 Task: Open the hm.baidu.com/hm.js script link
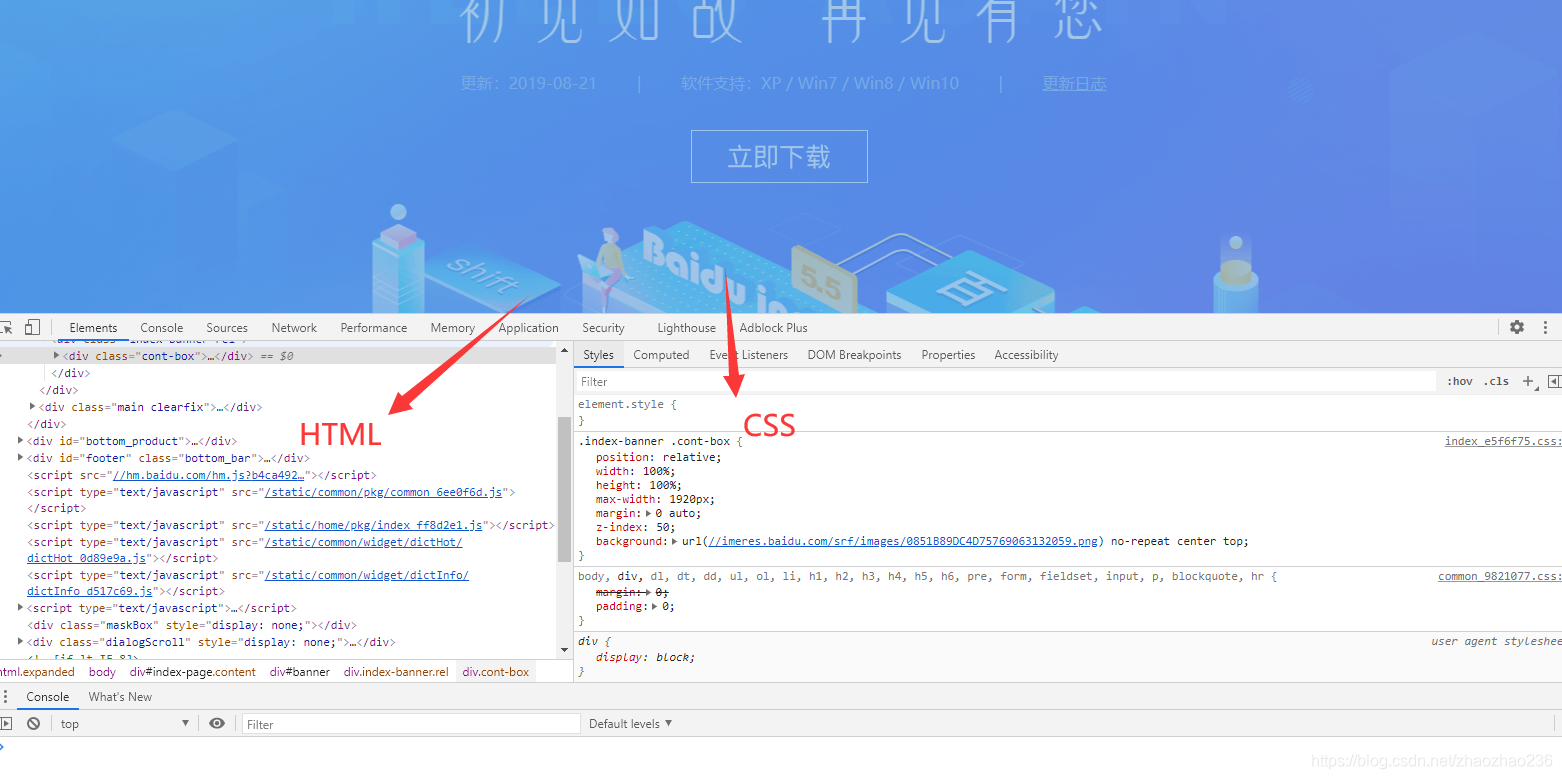coord(208,475)
